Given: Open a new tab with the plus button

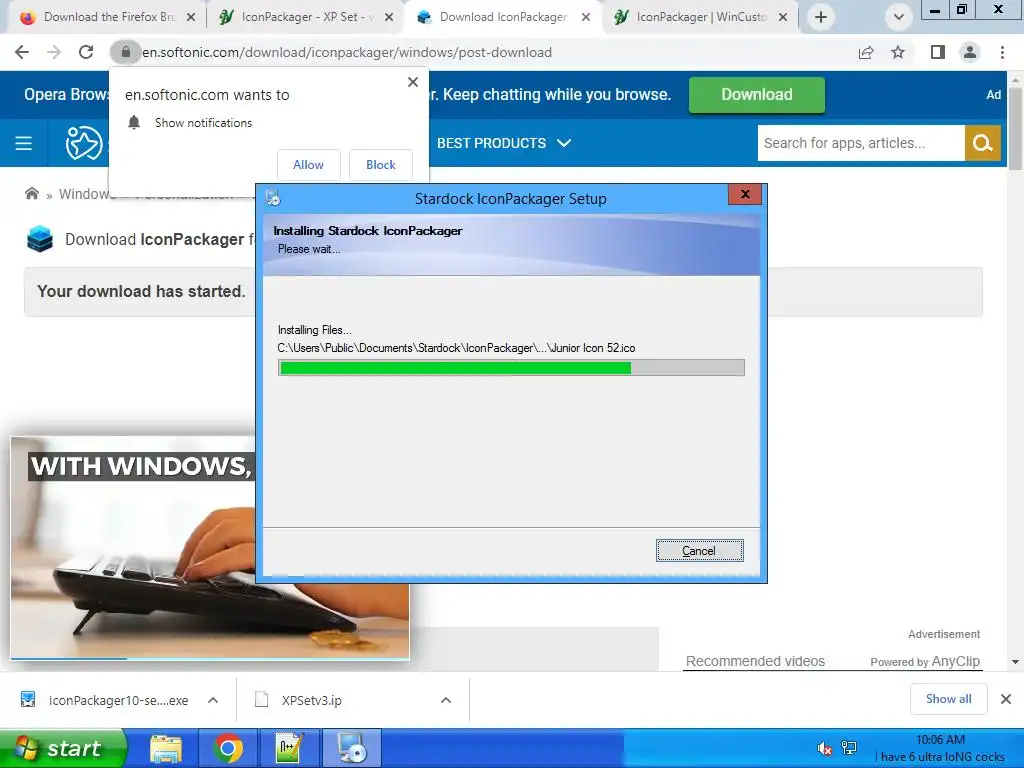Looking at the screenshot, I should click(x=821, y=17).
